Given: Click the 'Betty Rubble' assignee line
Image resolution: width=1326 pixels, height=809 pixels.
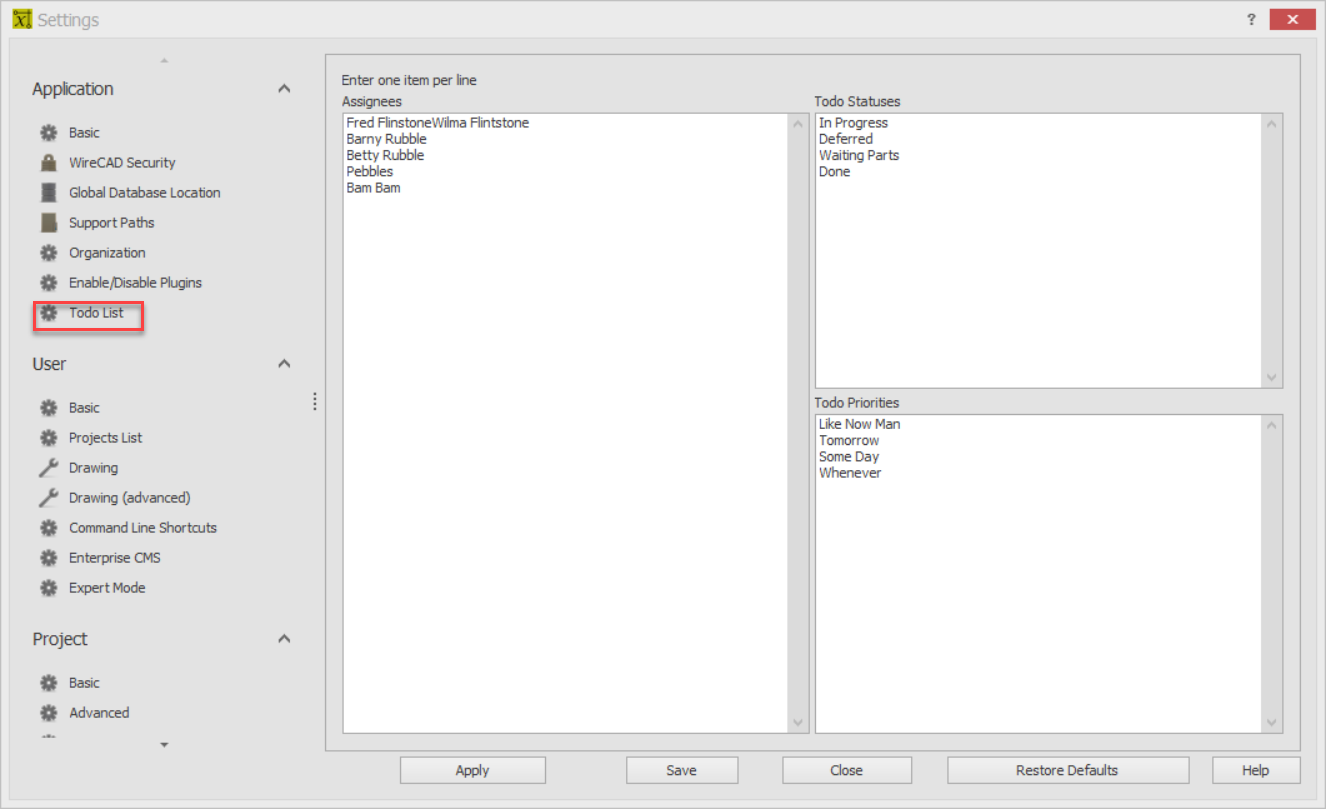Looking at the screenshot, I should [385, 155].
